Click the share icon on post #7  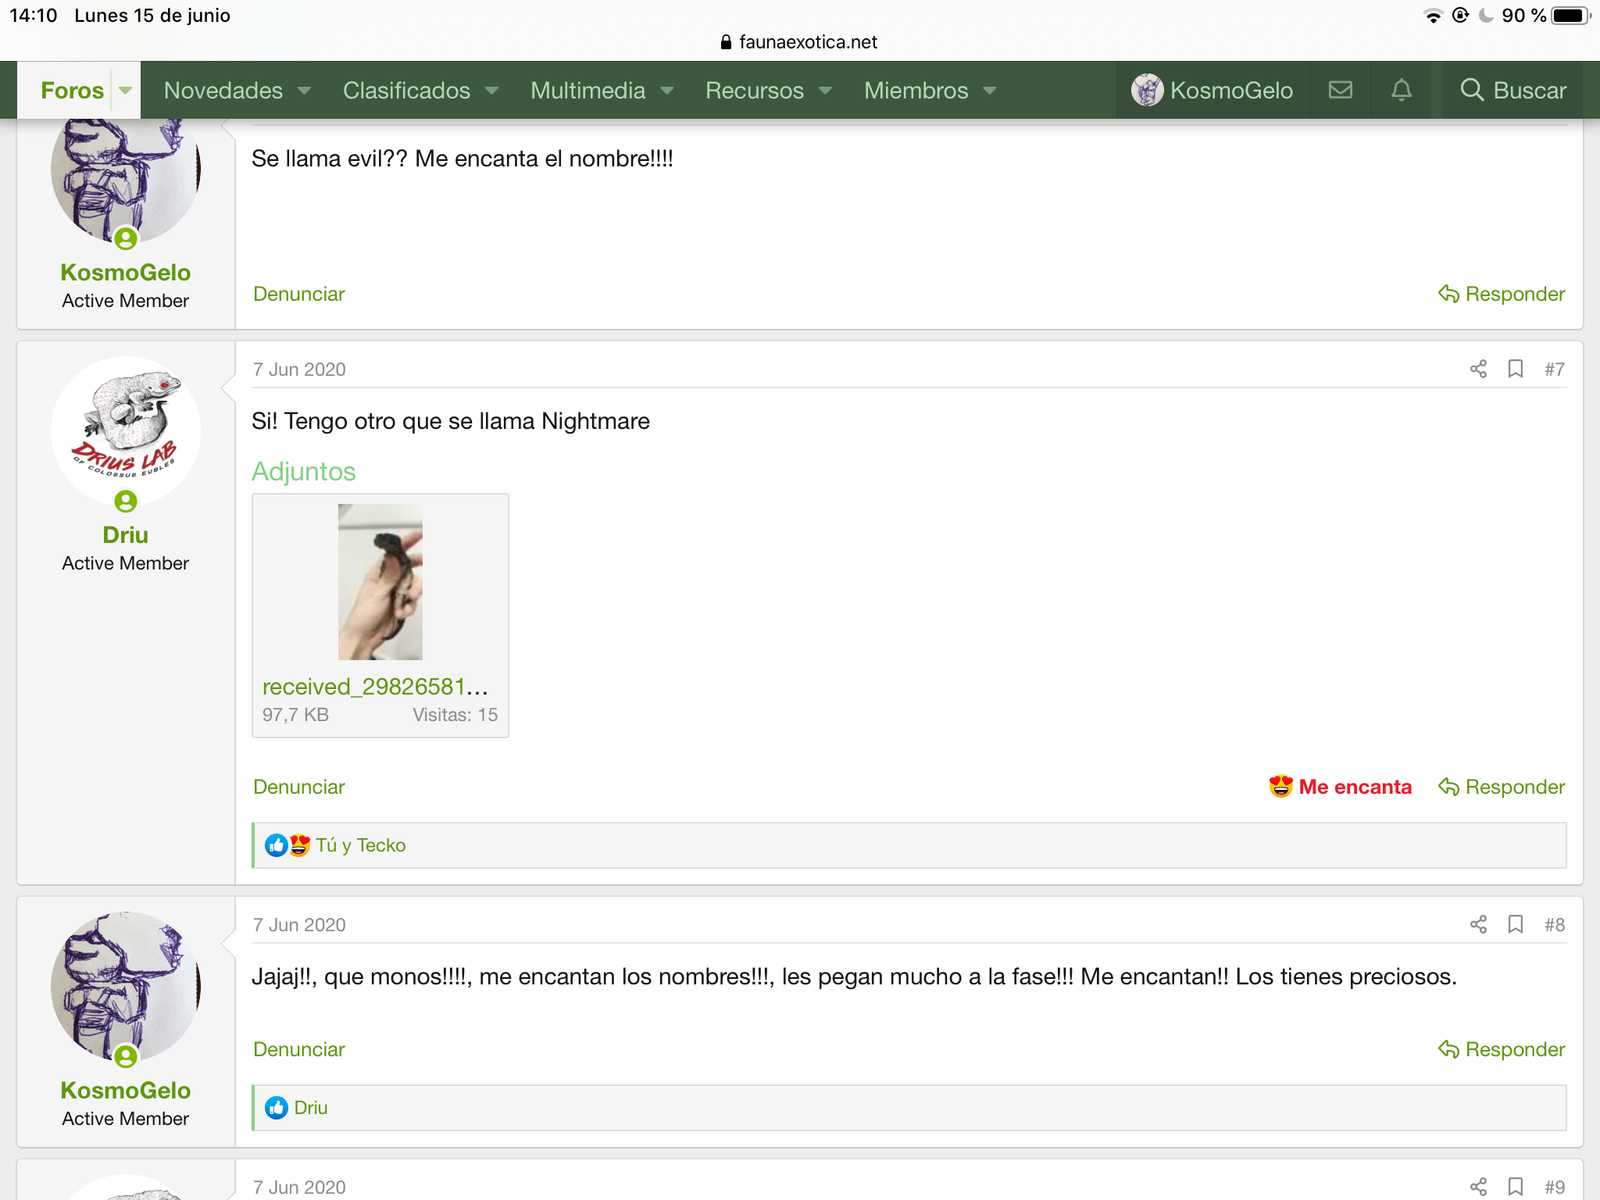[1478, 369]
